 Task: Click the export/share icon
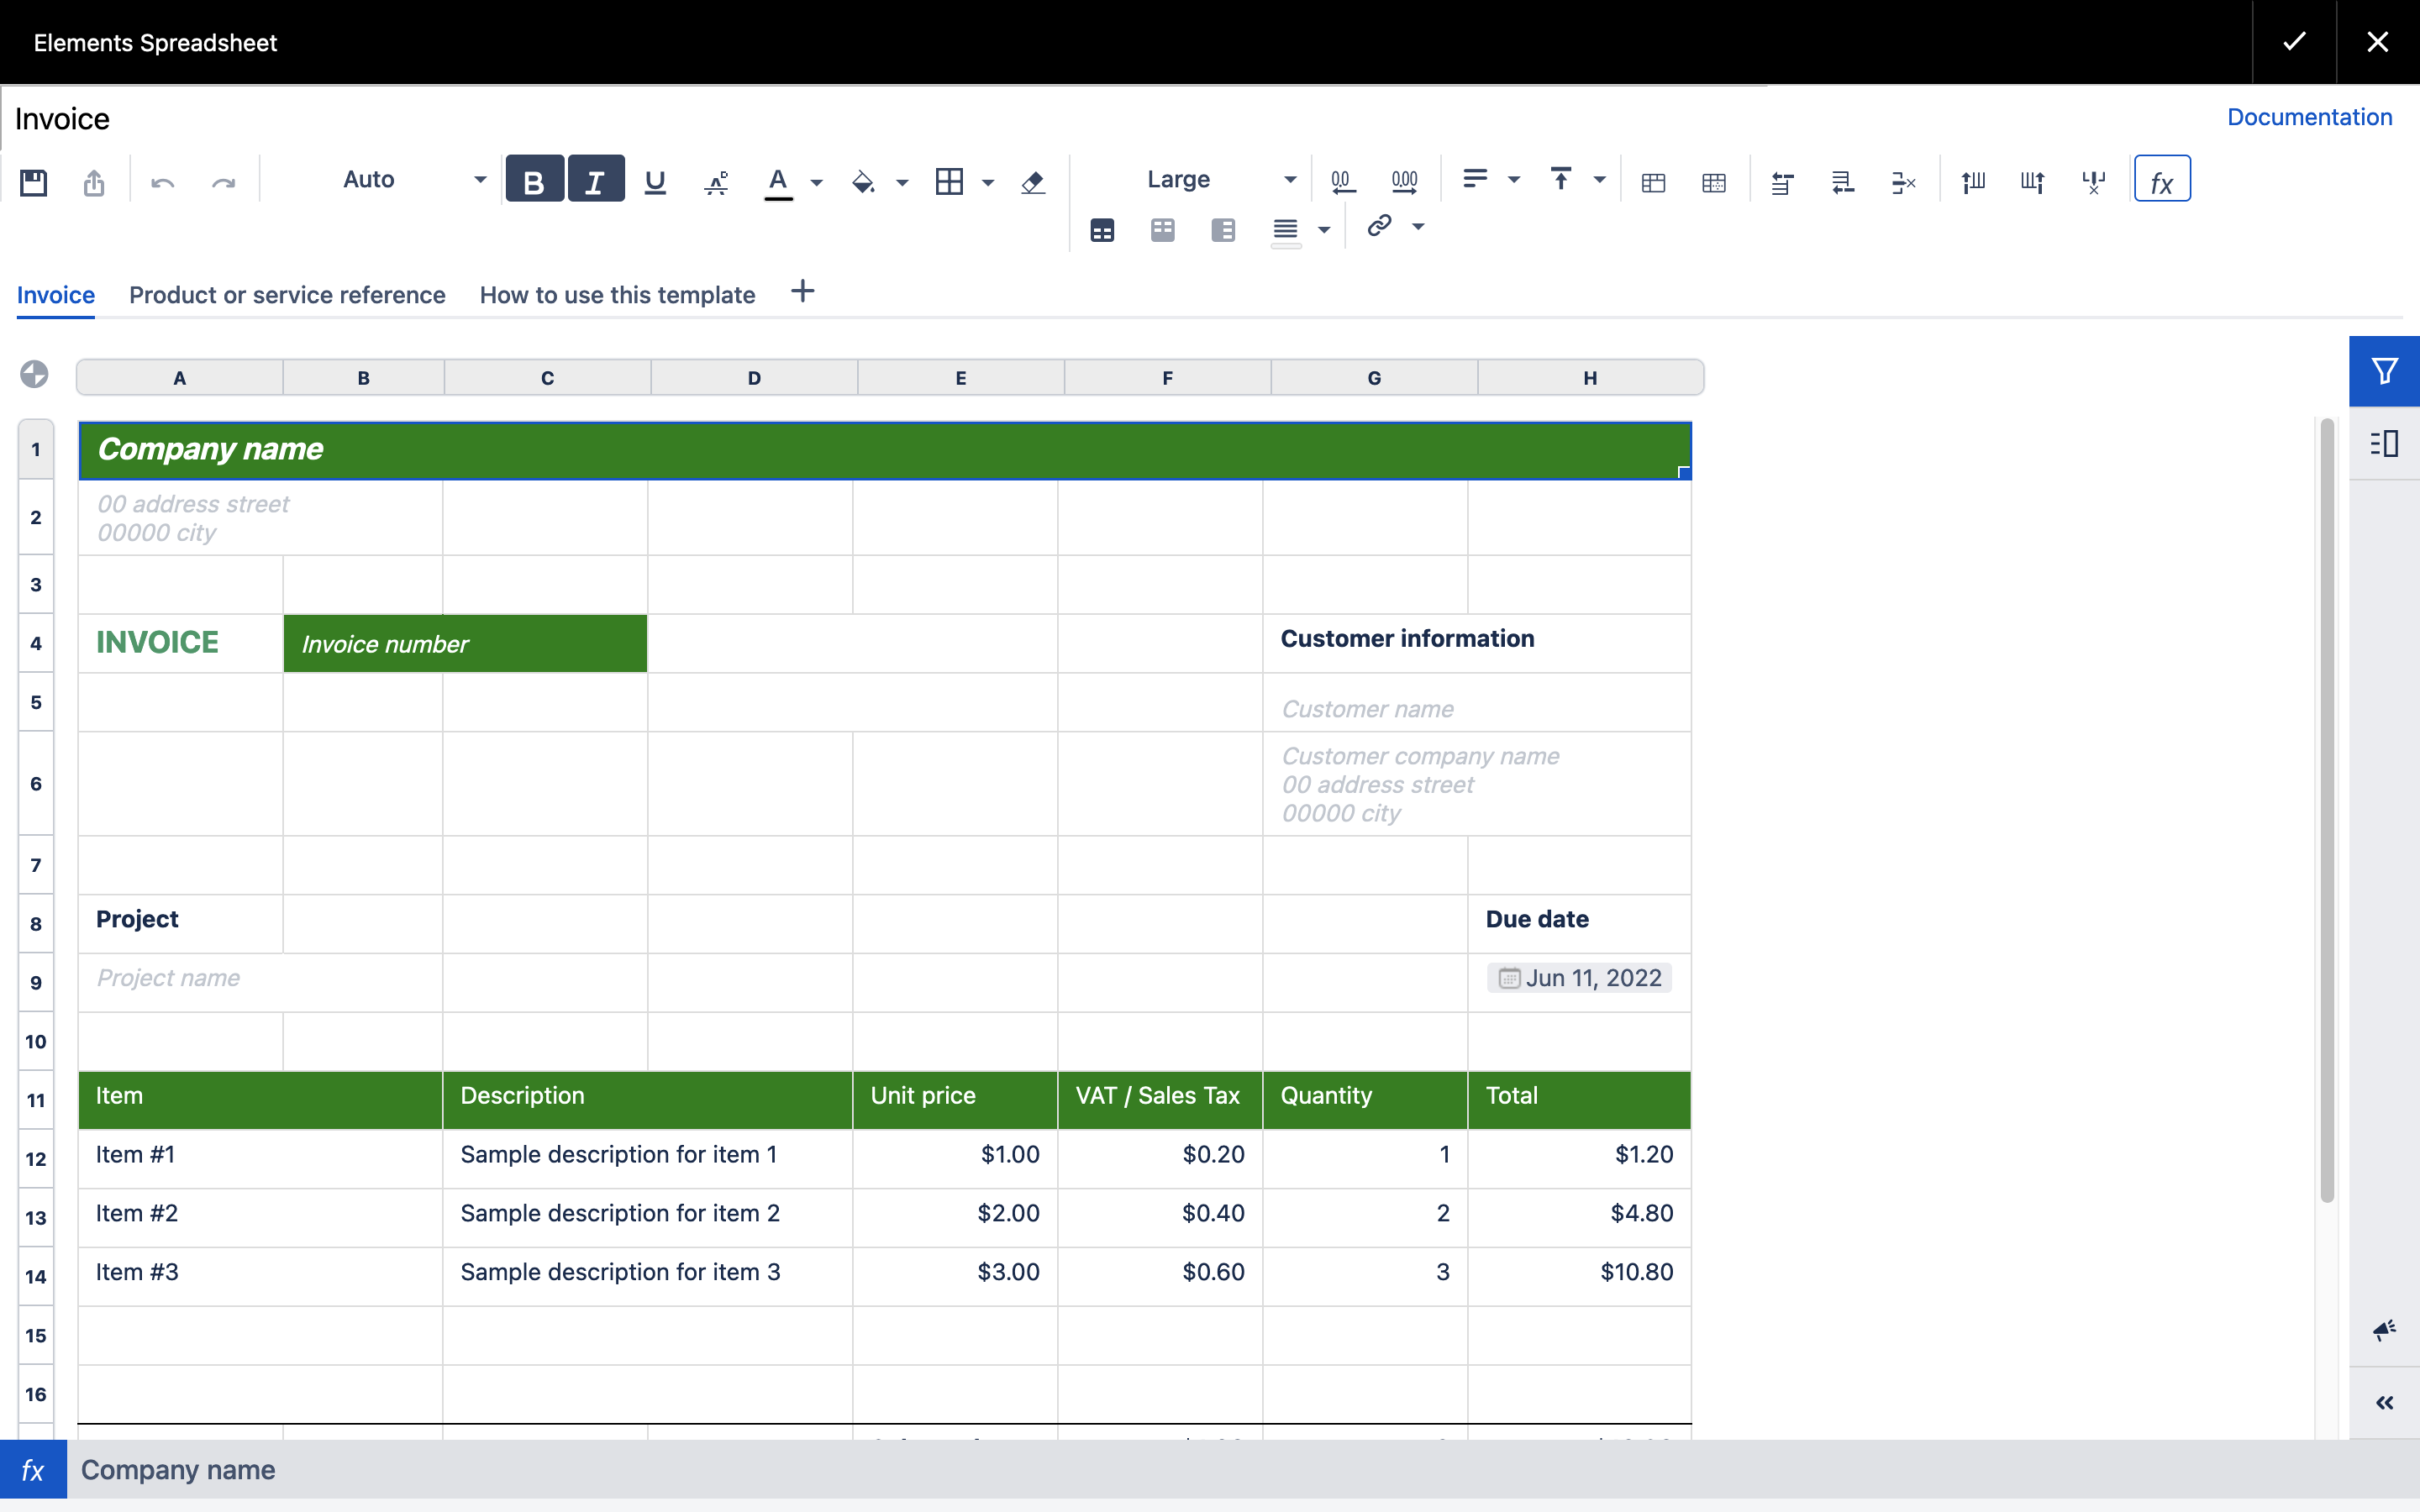tap(94, 182)
